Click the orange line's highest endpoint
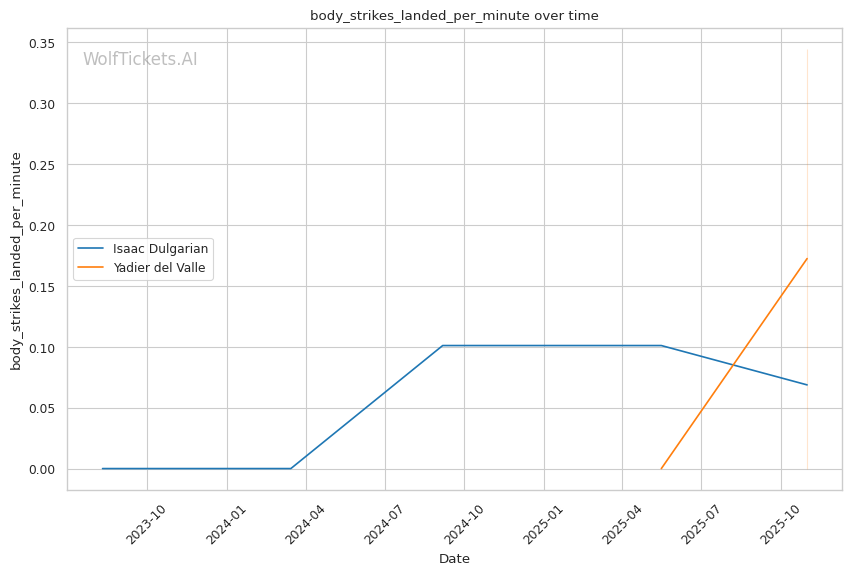852x575 pixels. tap(807, 259)
